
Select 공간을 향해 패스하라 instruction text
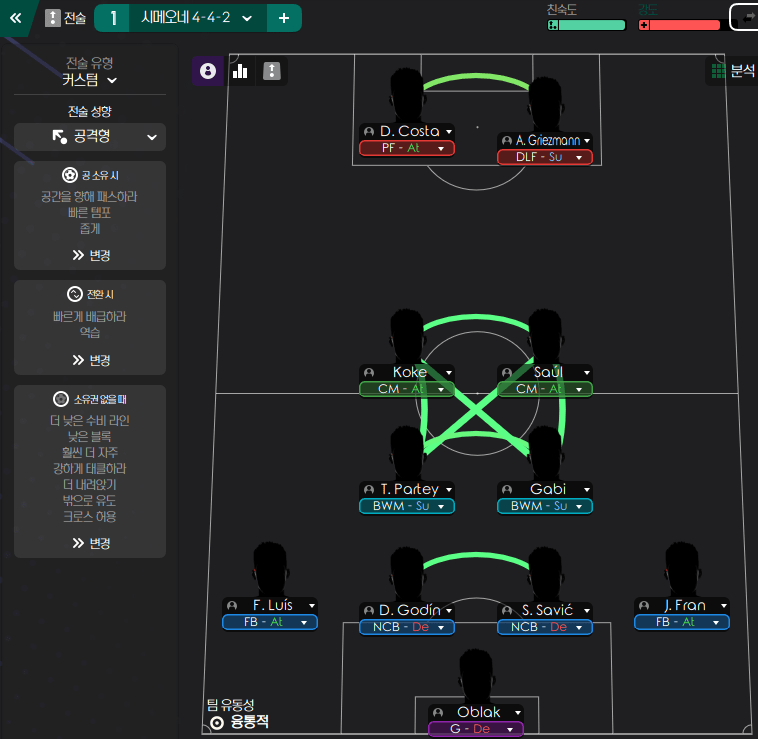pos(89,197)
